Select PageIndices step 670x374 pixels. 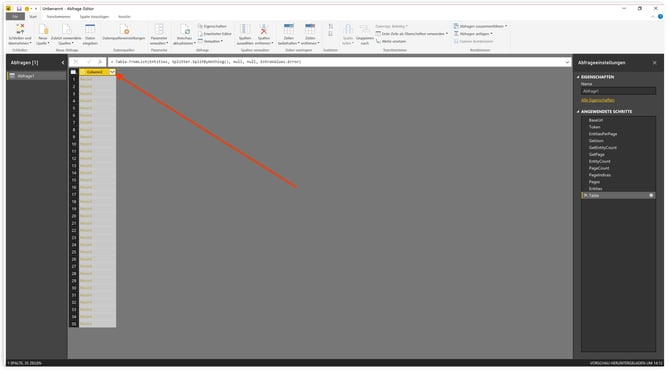click(x=618, y=175)
